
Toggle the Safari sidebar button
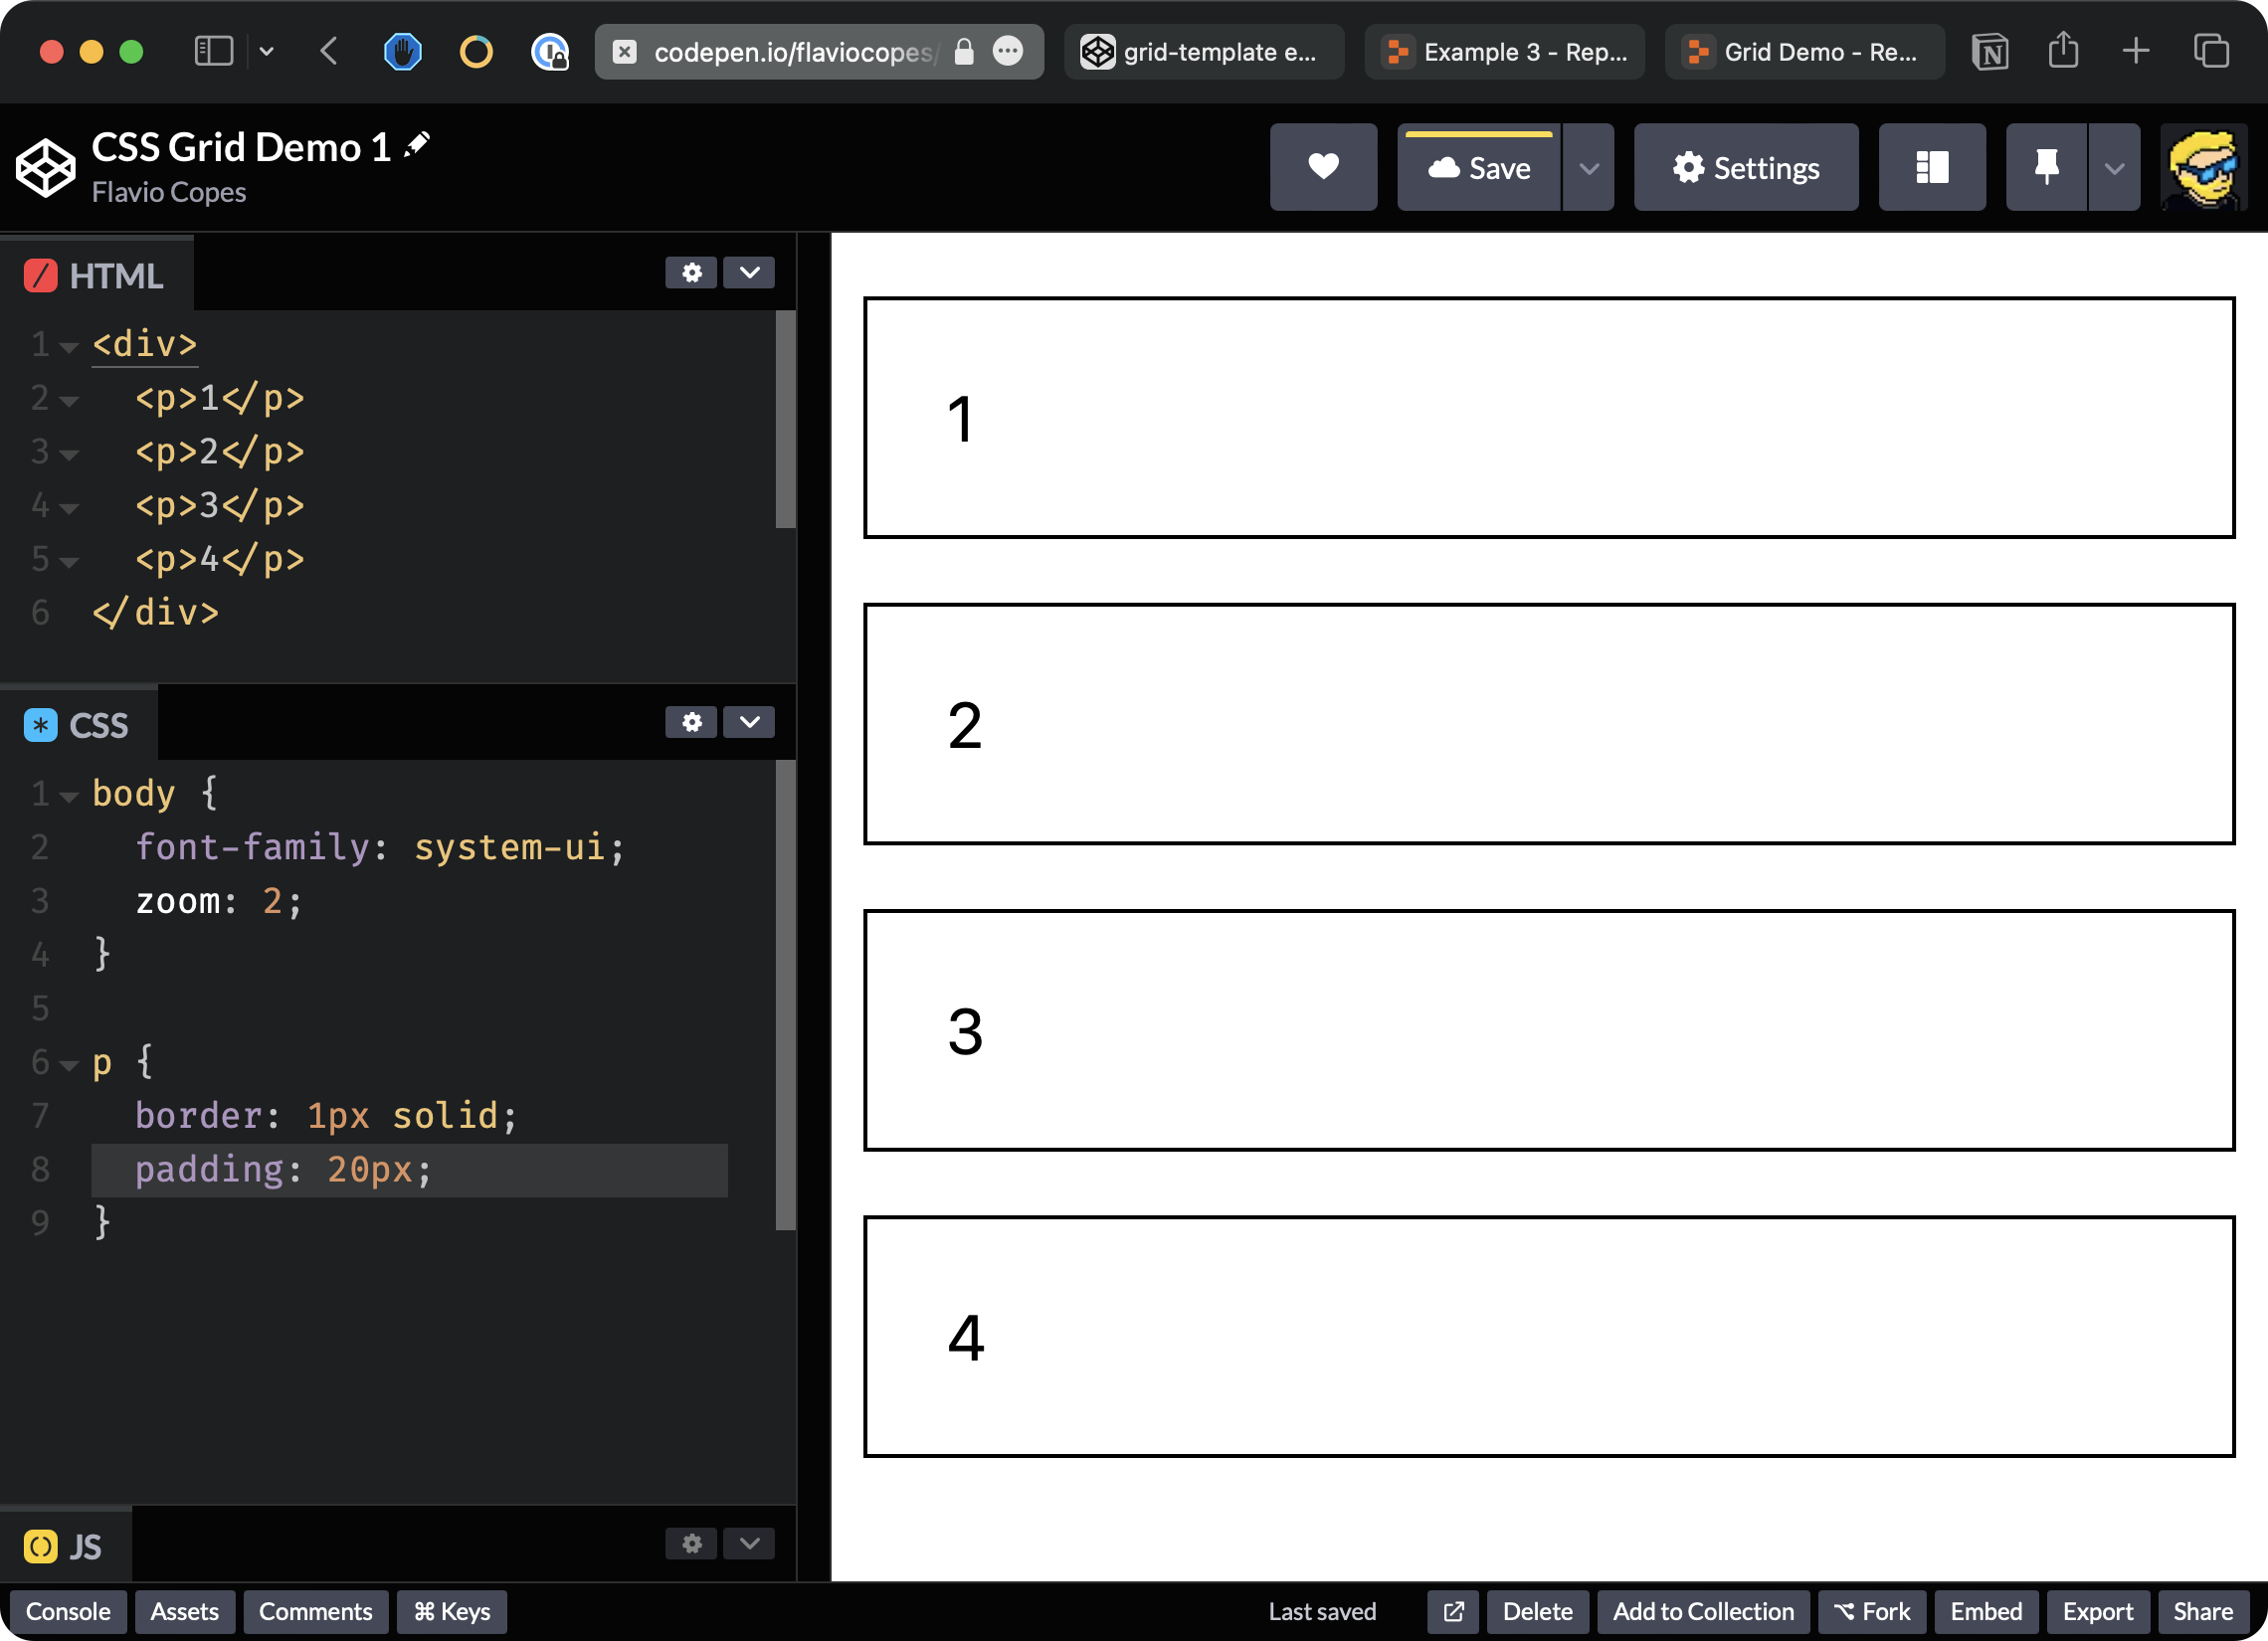pyautogui.click(x=213, y=51)
